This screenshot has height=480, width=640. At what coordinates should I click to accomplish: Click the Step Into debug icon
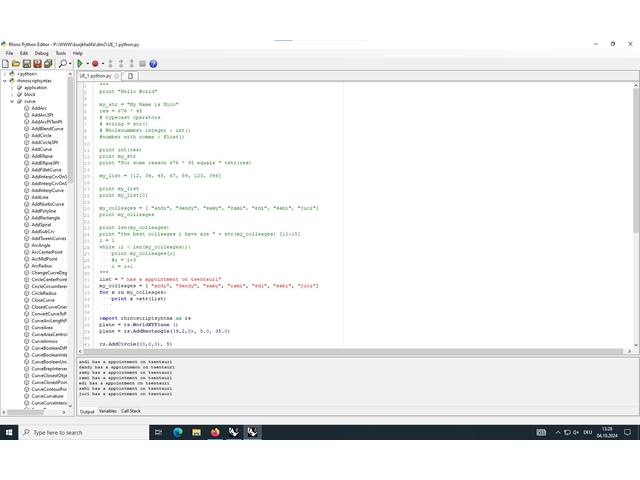coord(111,64)
